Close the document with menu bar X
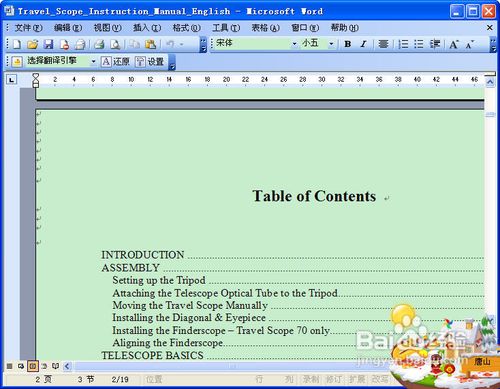The height and width of the screenshot is (389, 500). pyautogui.click(x=489, y=28)
